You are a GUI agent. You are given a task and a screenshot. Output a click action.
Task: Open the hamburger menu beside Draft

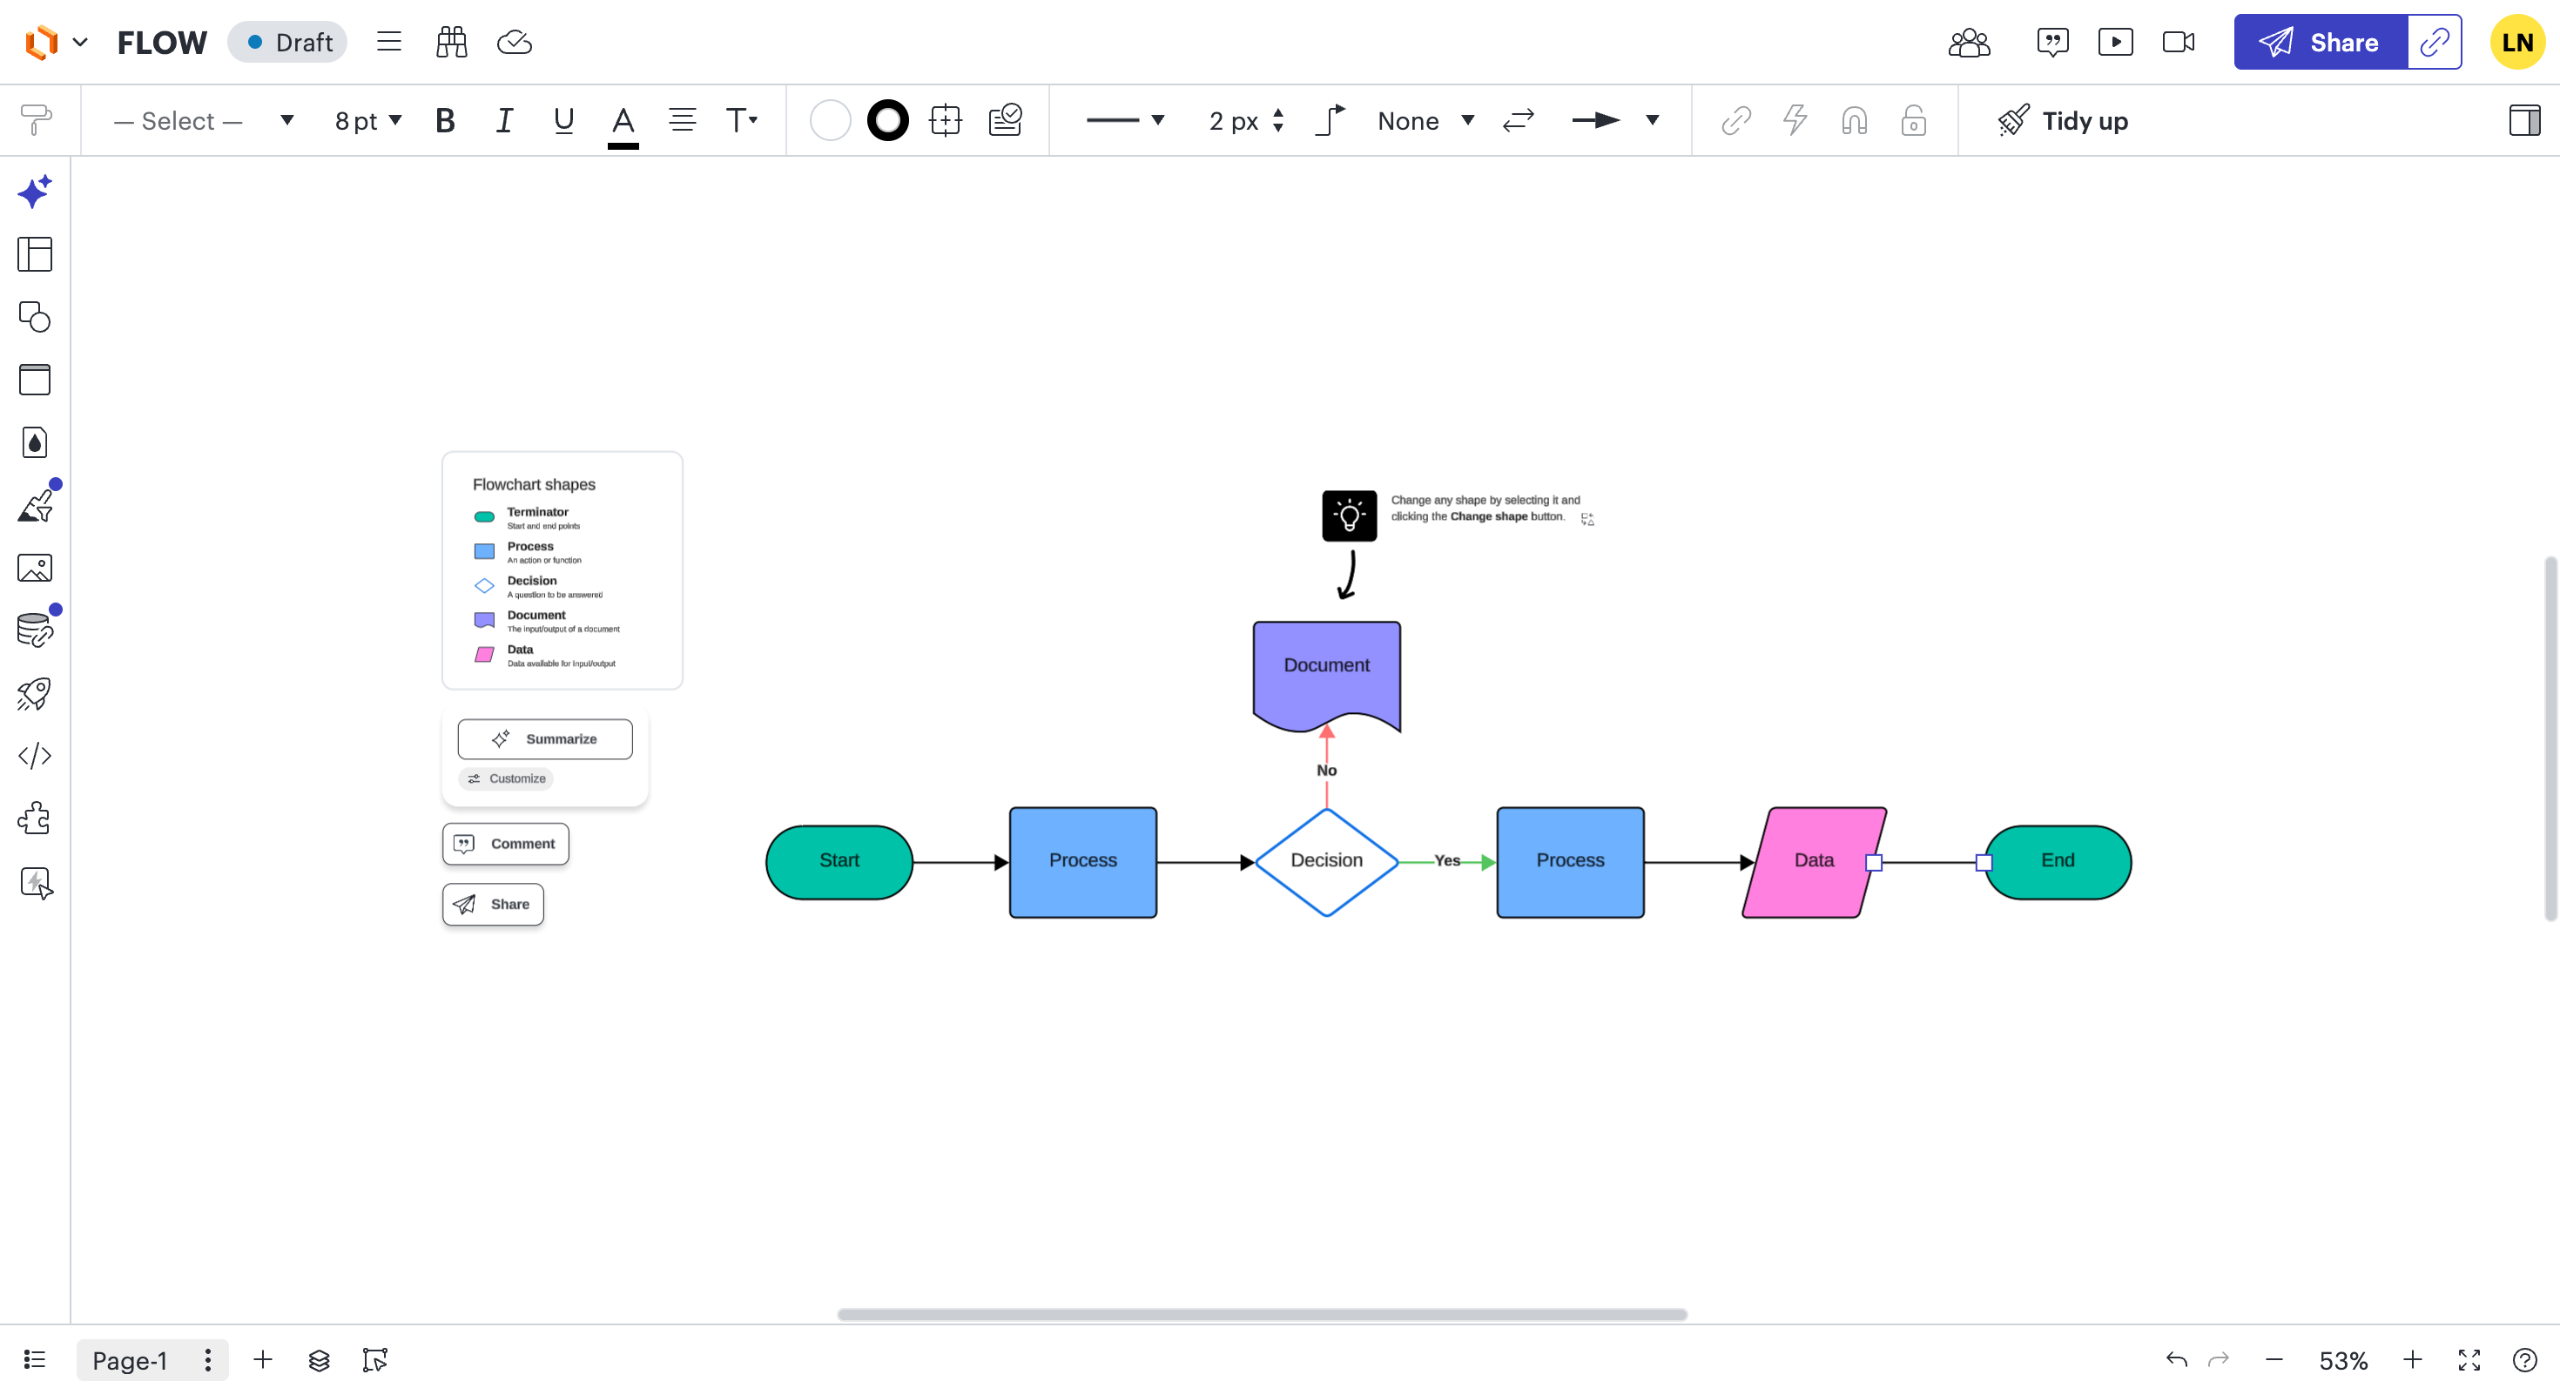coord(389,42)
